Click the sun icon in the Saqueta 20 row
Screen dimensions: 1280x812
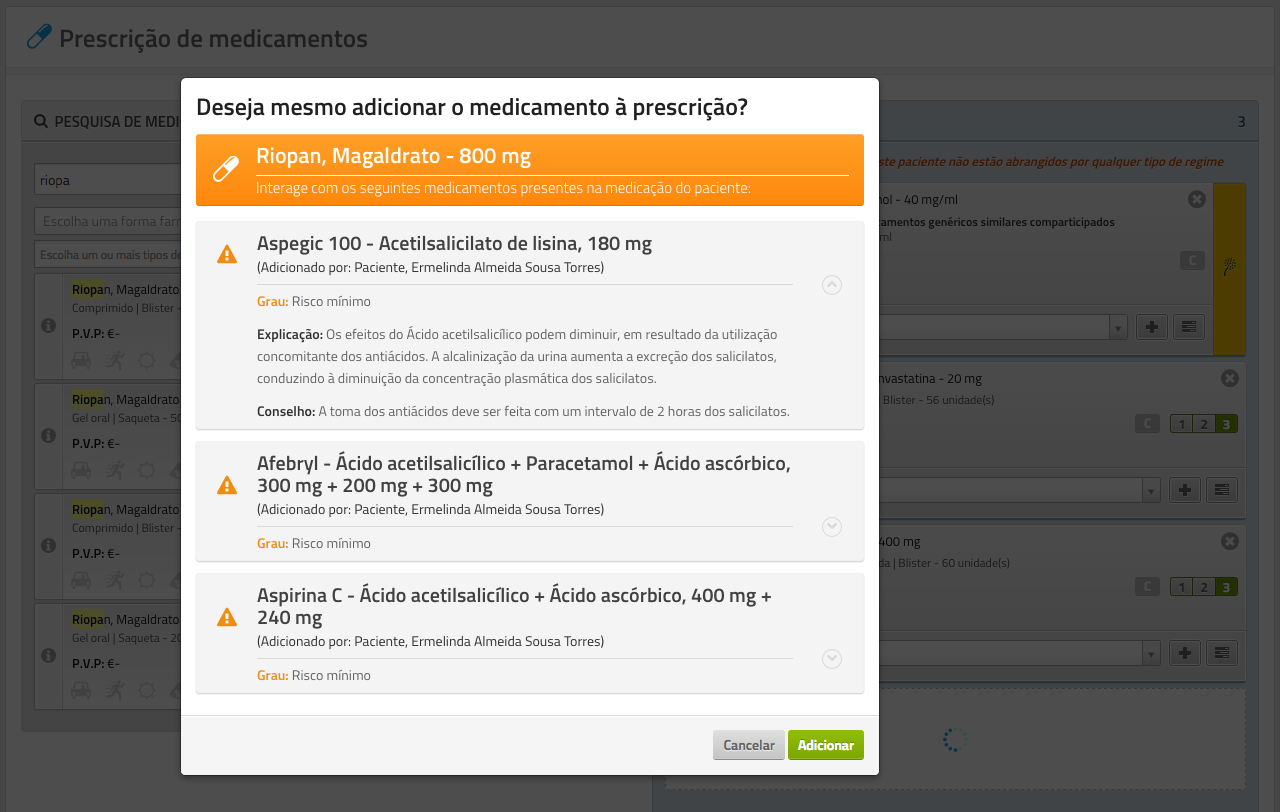pyautogui.click(x=147, y=689)
